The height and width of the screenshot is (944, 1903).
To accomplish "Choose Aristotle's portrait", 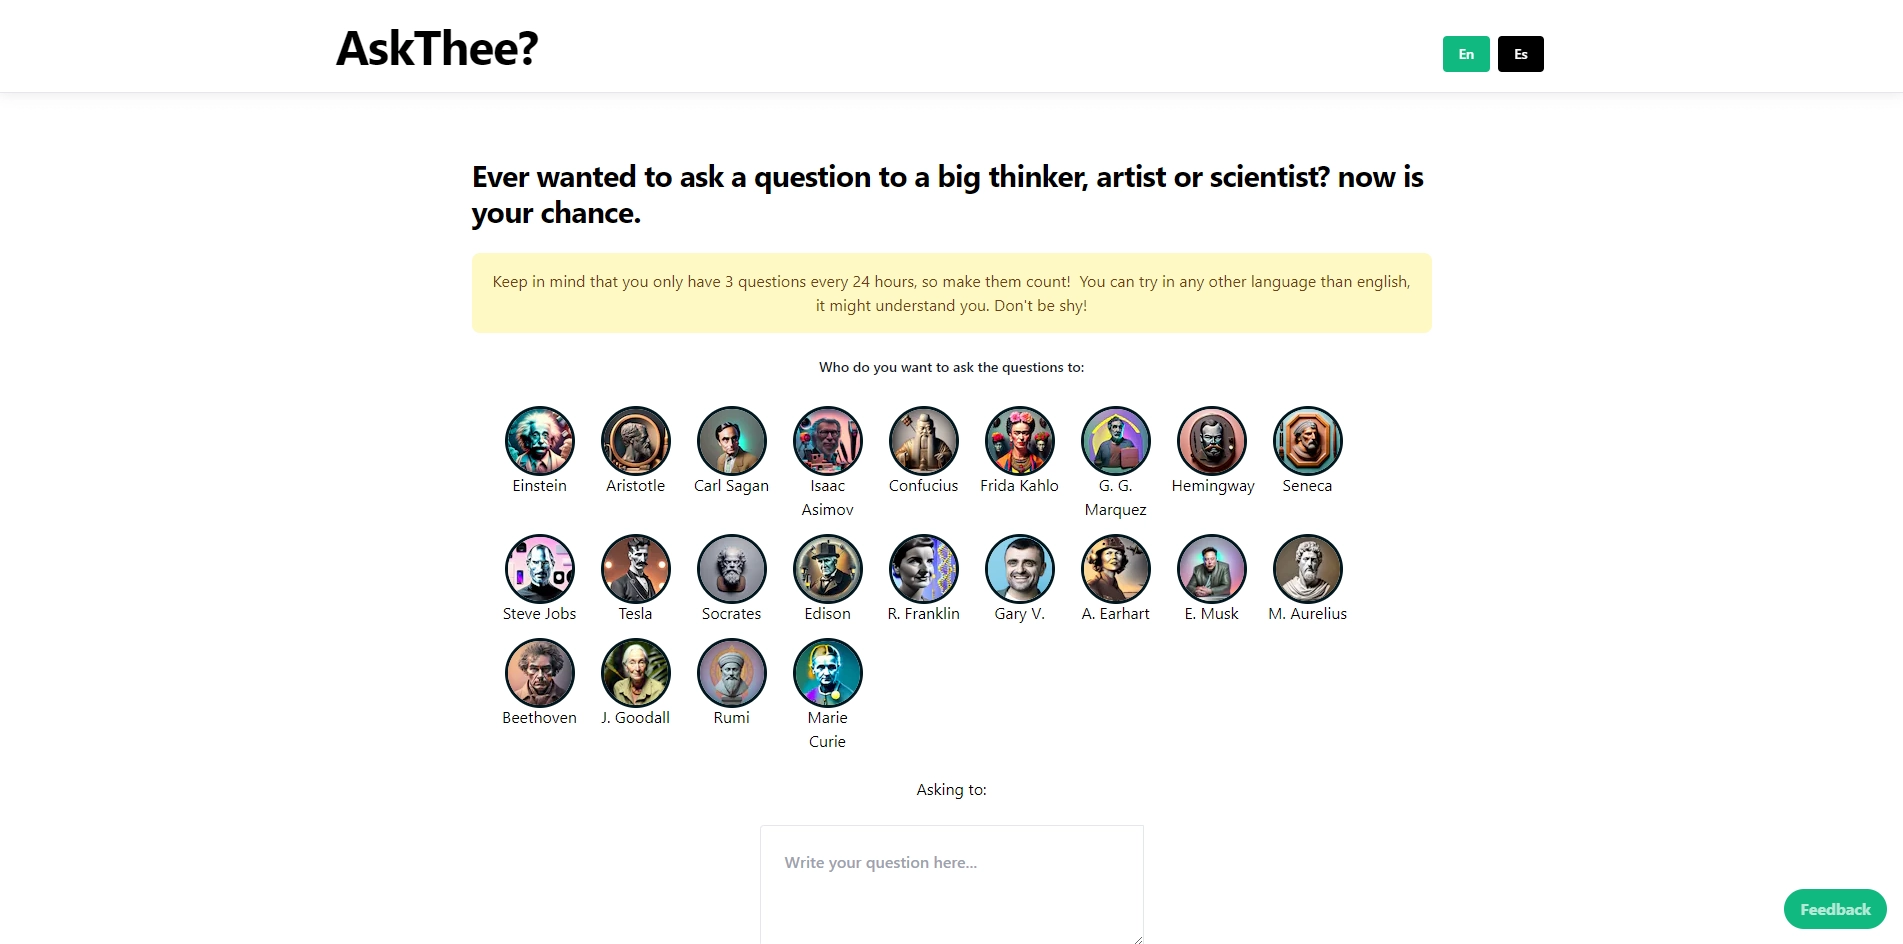I will click(x=636, y=441).
